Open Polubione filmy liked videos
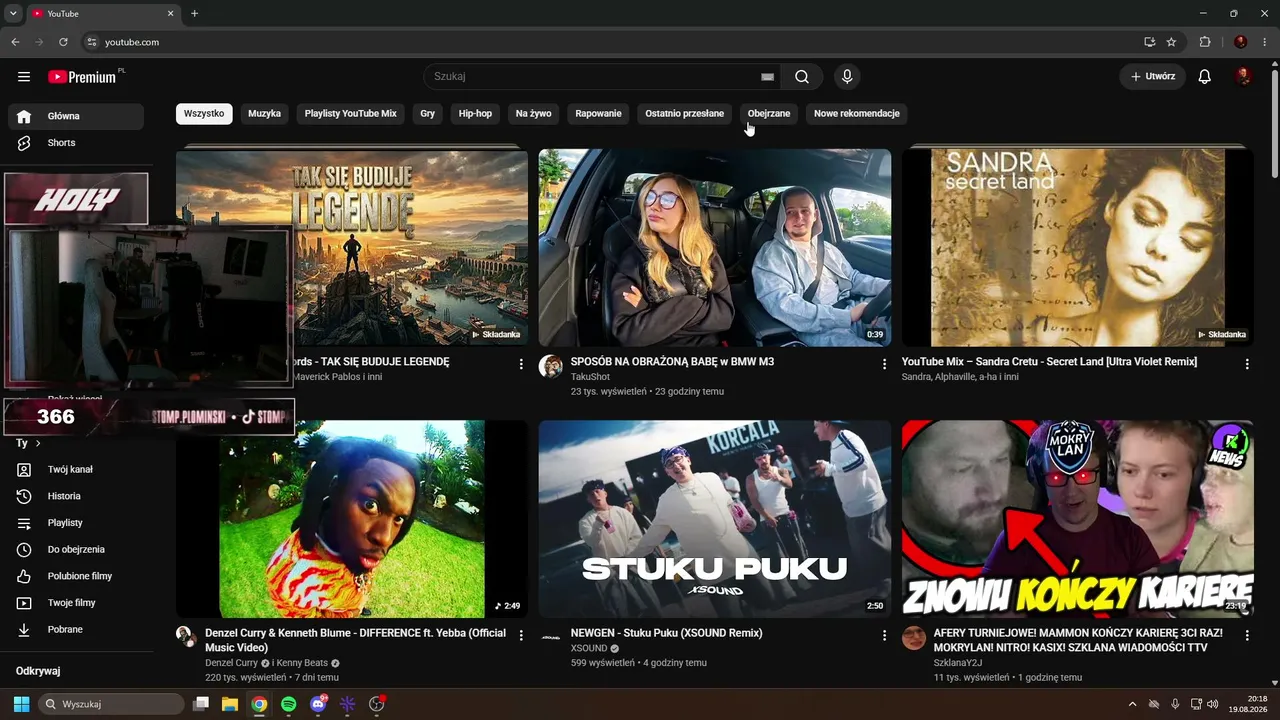 [x=76, y=576]
